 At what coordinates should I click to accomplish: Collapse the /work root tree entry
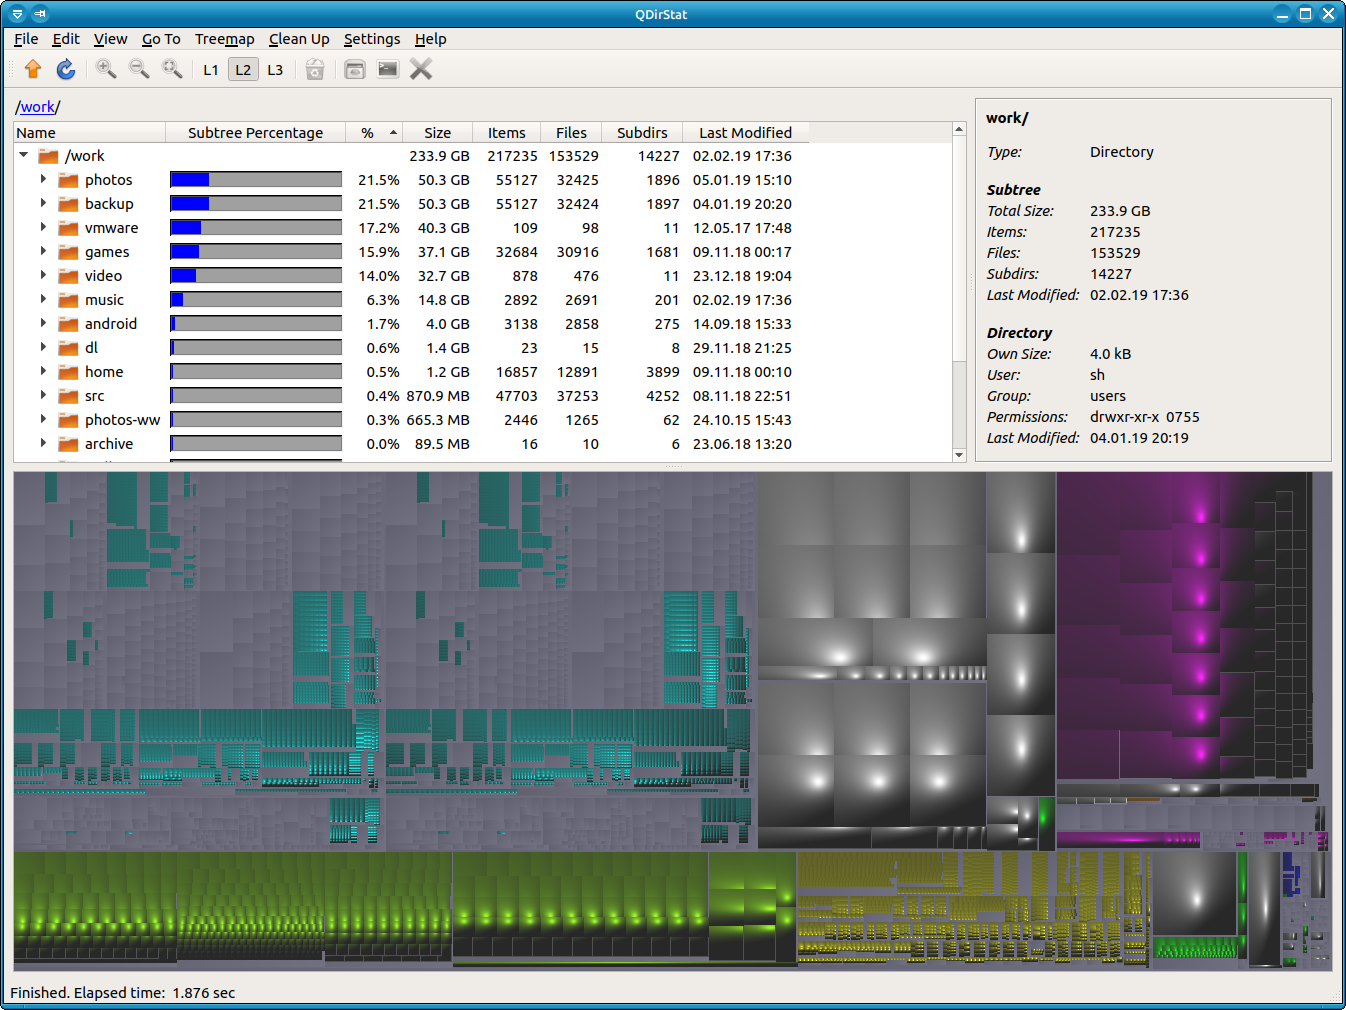pos(23,155)
